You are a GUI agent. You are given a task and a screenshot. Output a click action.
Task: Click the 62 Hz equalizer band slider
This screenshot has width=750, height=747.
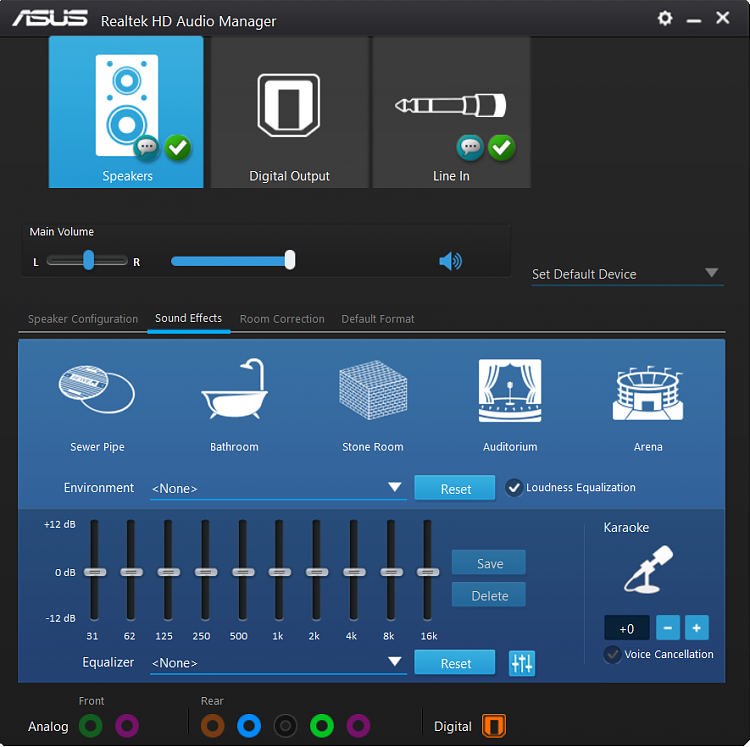131,572
